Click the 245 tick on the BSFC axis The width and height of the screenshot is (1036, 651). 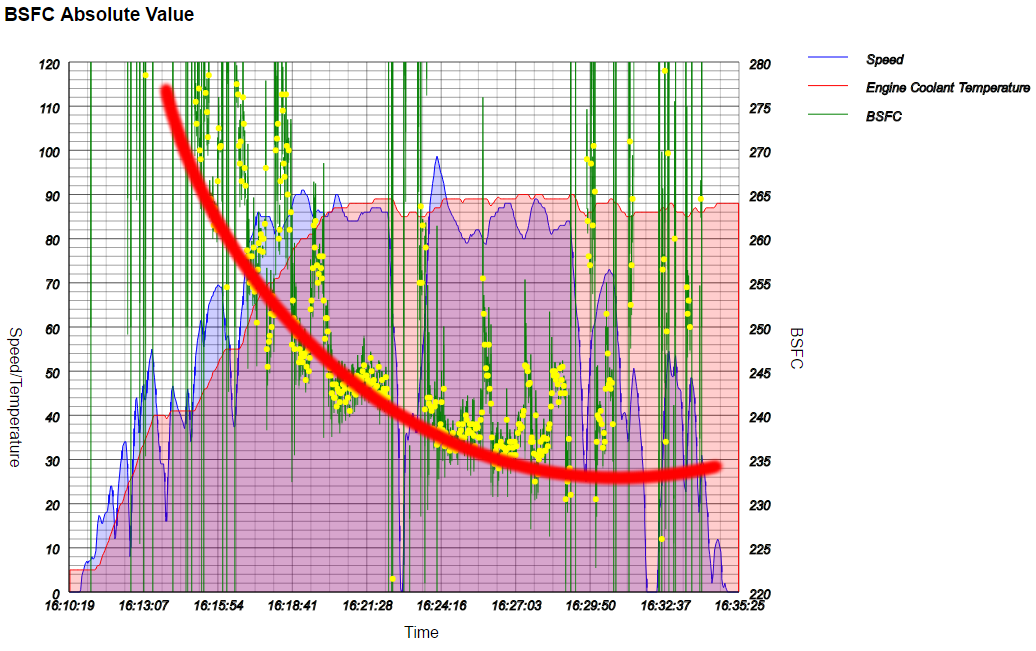760,373
